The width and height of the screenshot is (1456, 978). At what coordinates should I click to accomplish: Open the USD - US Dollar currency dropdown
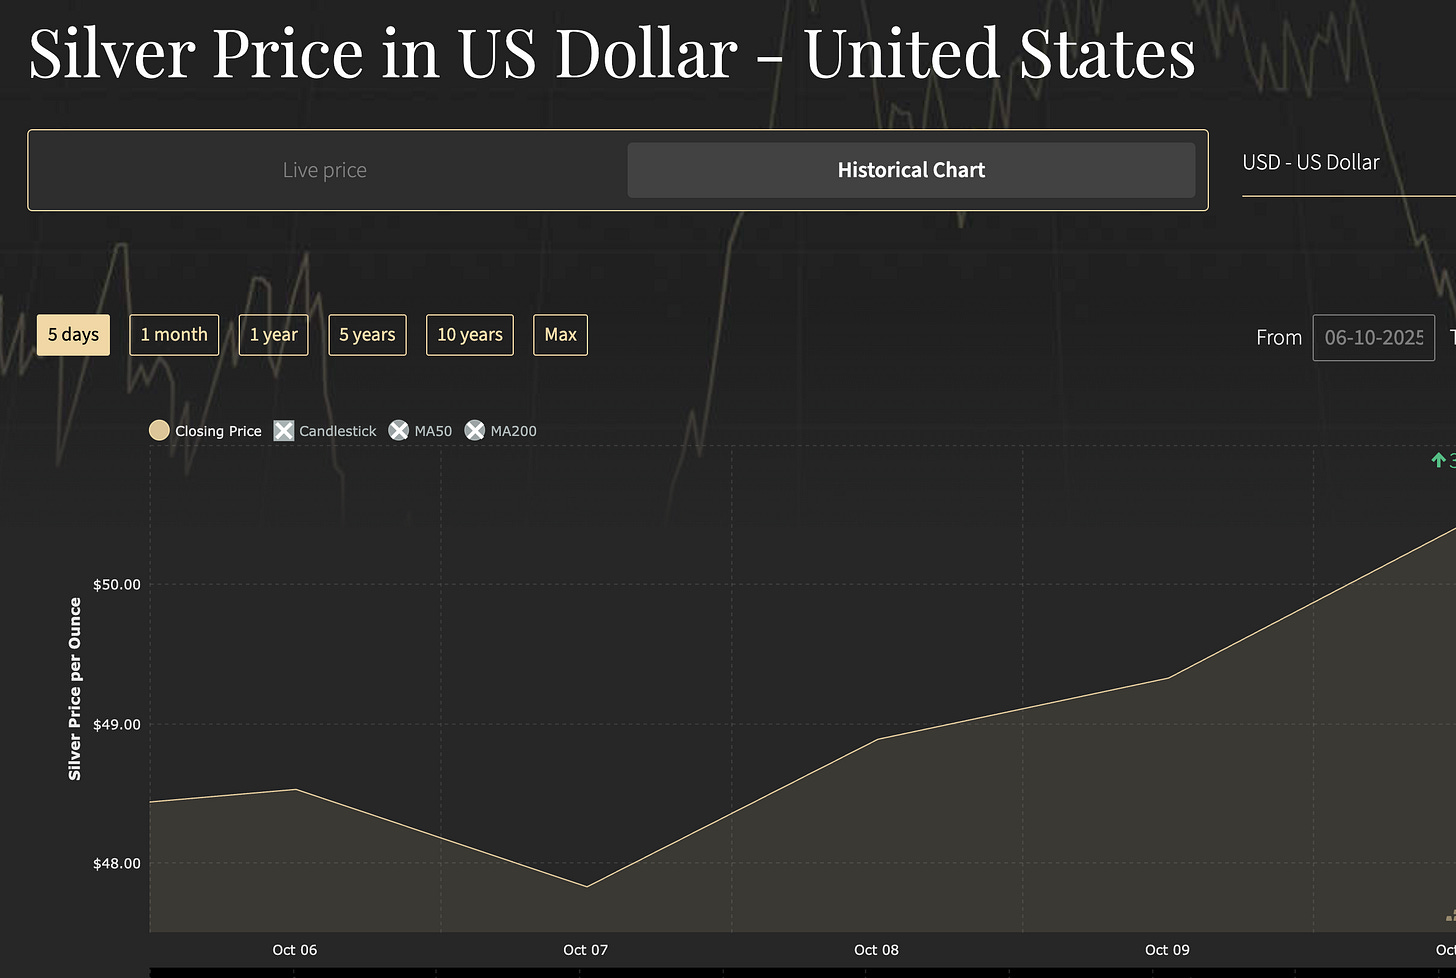coord(1348,163)
